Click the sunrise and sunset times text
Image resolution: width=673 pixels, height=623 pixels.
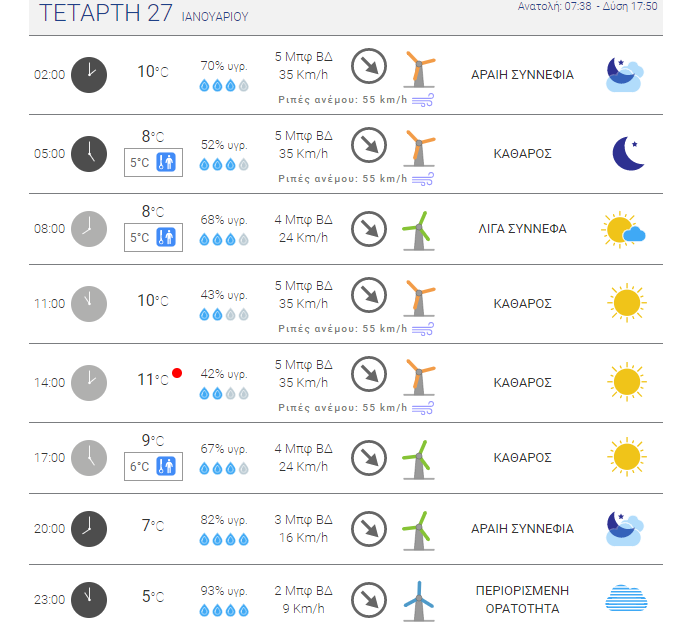pos(587,6)
